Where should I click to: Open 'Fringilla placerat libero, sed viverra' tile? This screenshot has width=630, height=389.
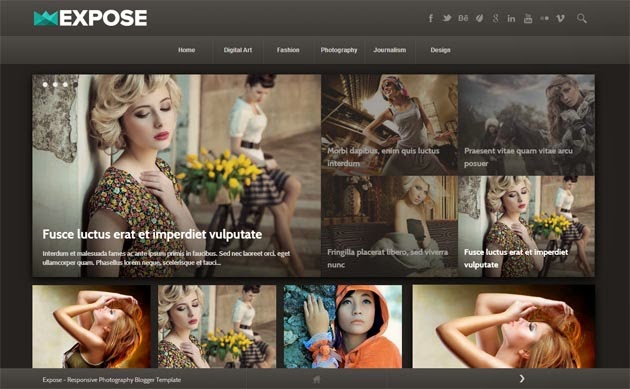tap(389, 227)
